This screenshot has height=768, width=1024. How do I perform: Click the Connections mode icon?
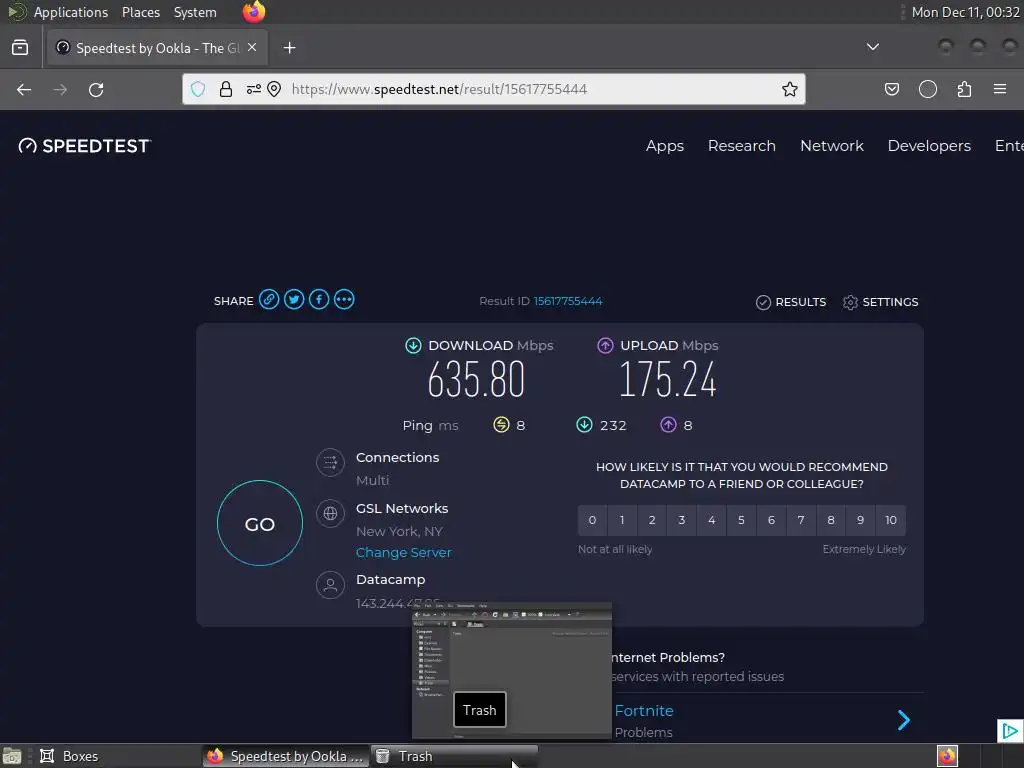(330, 463)
